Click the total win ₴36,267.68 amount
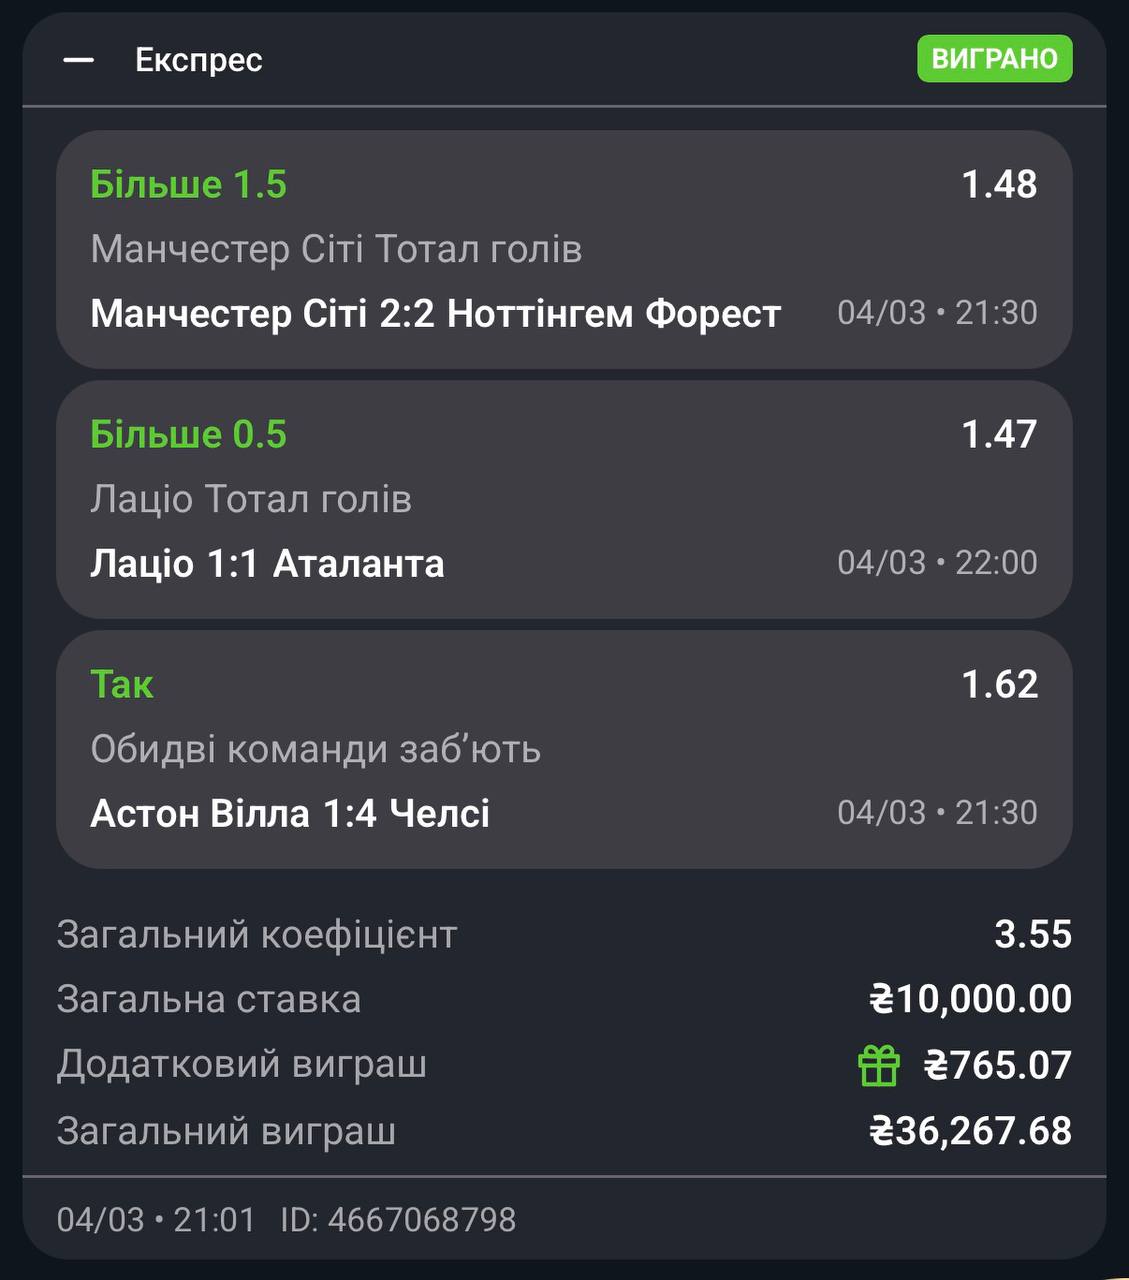The width and height of the screenshot is (1129, 1280). coord(970,1131)
